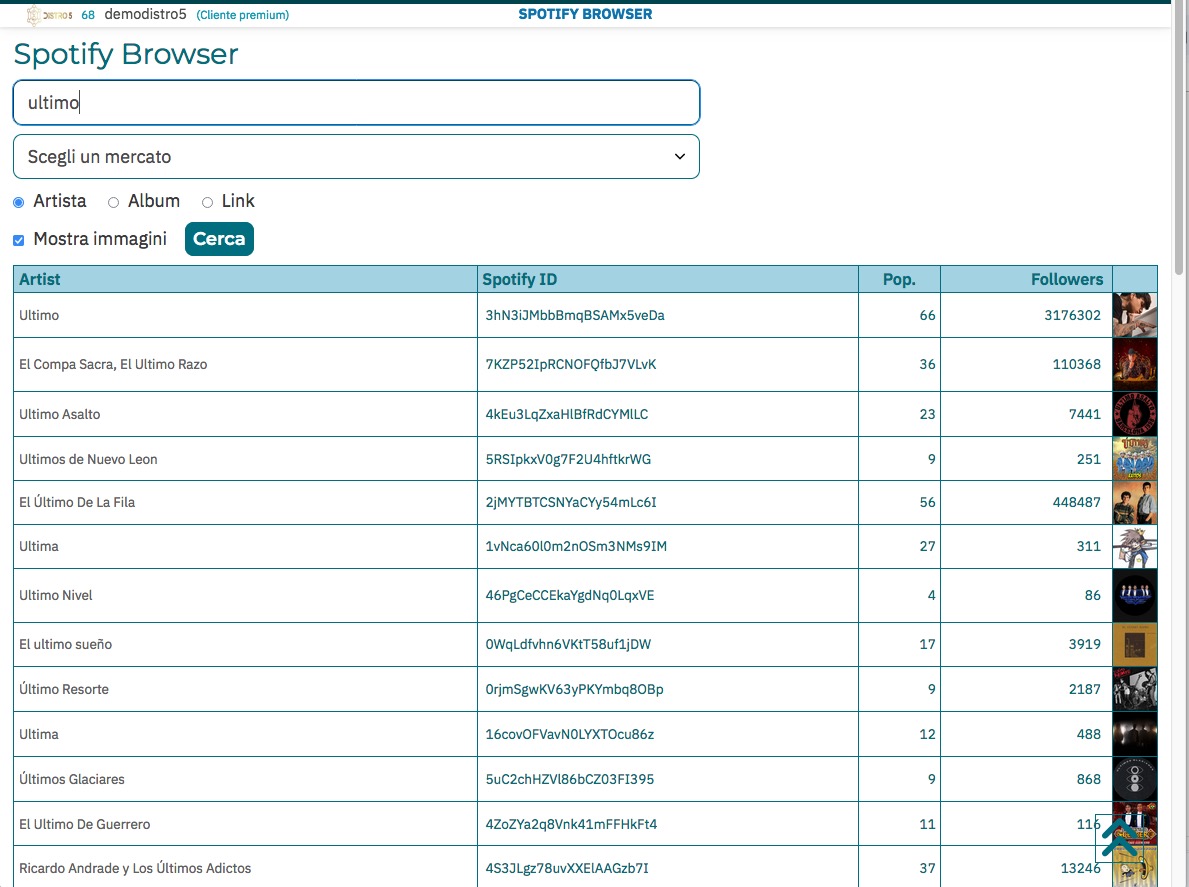Click the artist name El Último De La Fila
This screenshot has width=1189, height=887.
[x=77, y=502]
